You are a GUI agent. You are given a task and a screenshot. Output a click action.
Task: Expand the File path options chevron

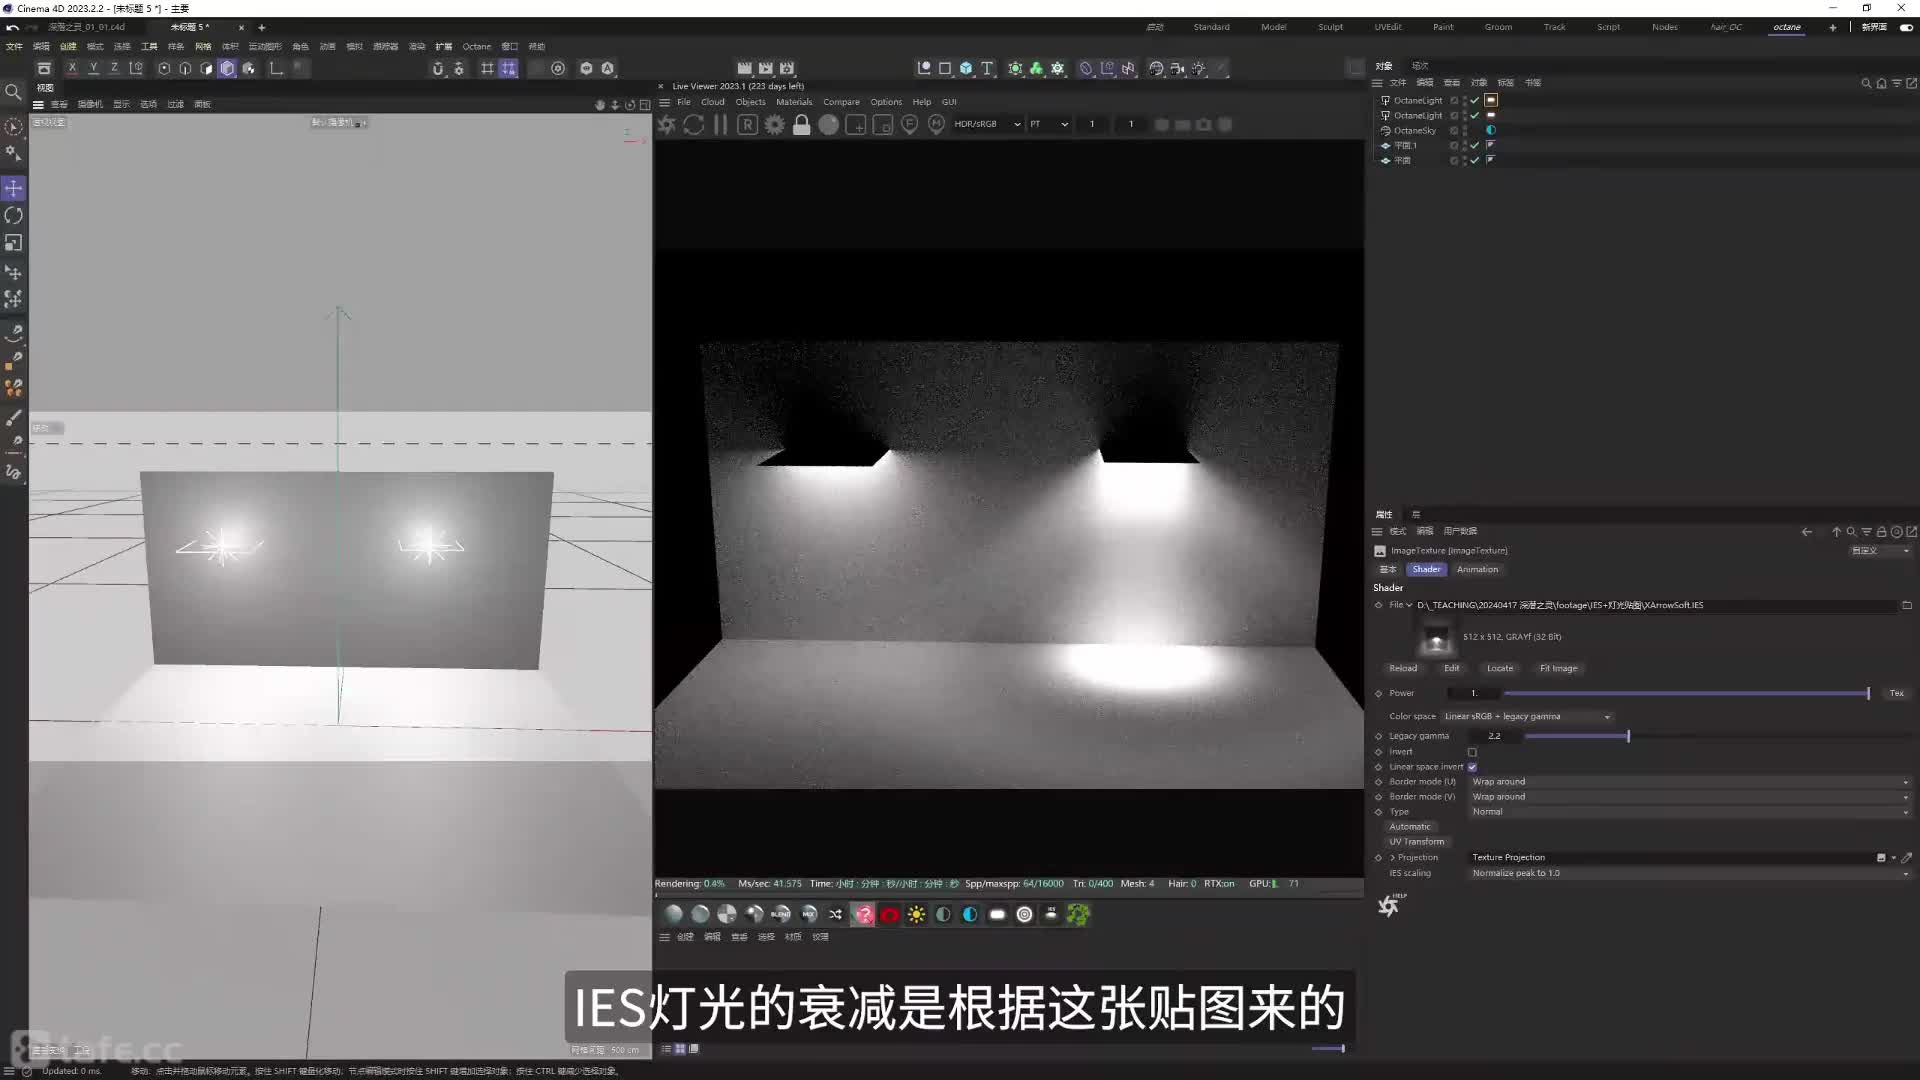point(1409,605)
